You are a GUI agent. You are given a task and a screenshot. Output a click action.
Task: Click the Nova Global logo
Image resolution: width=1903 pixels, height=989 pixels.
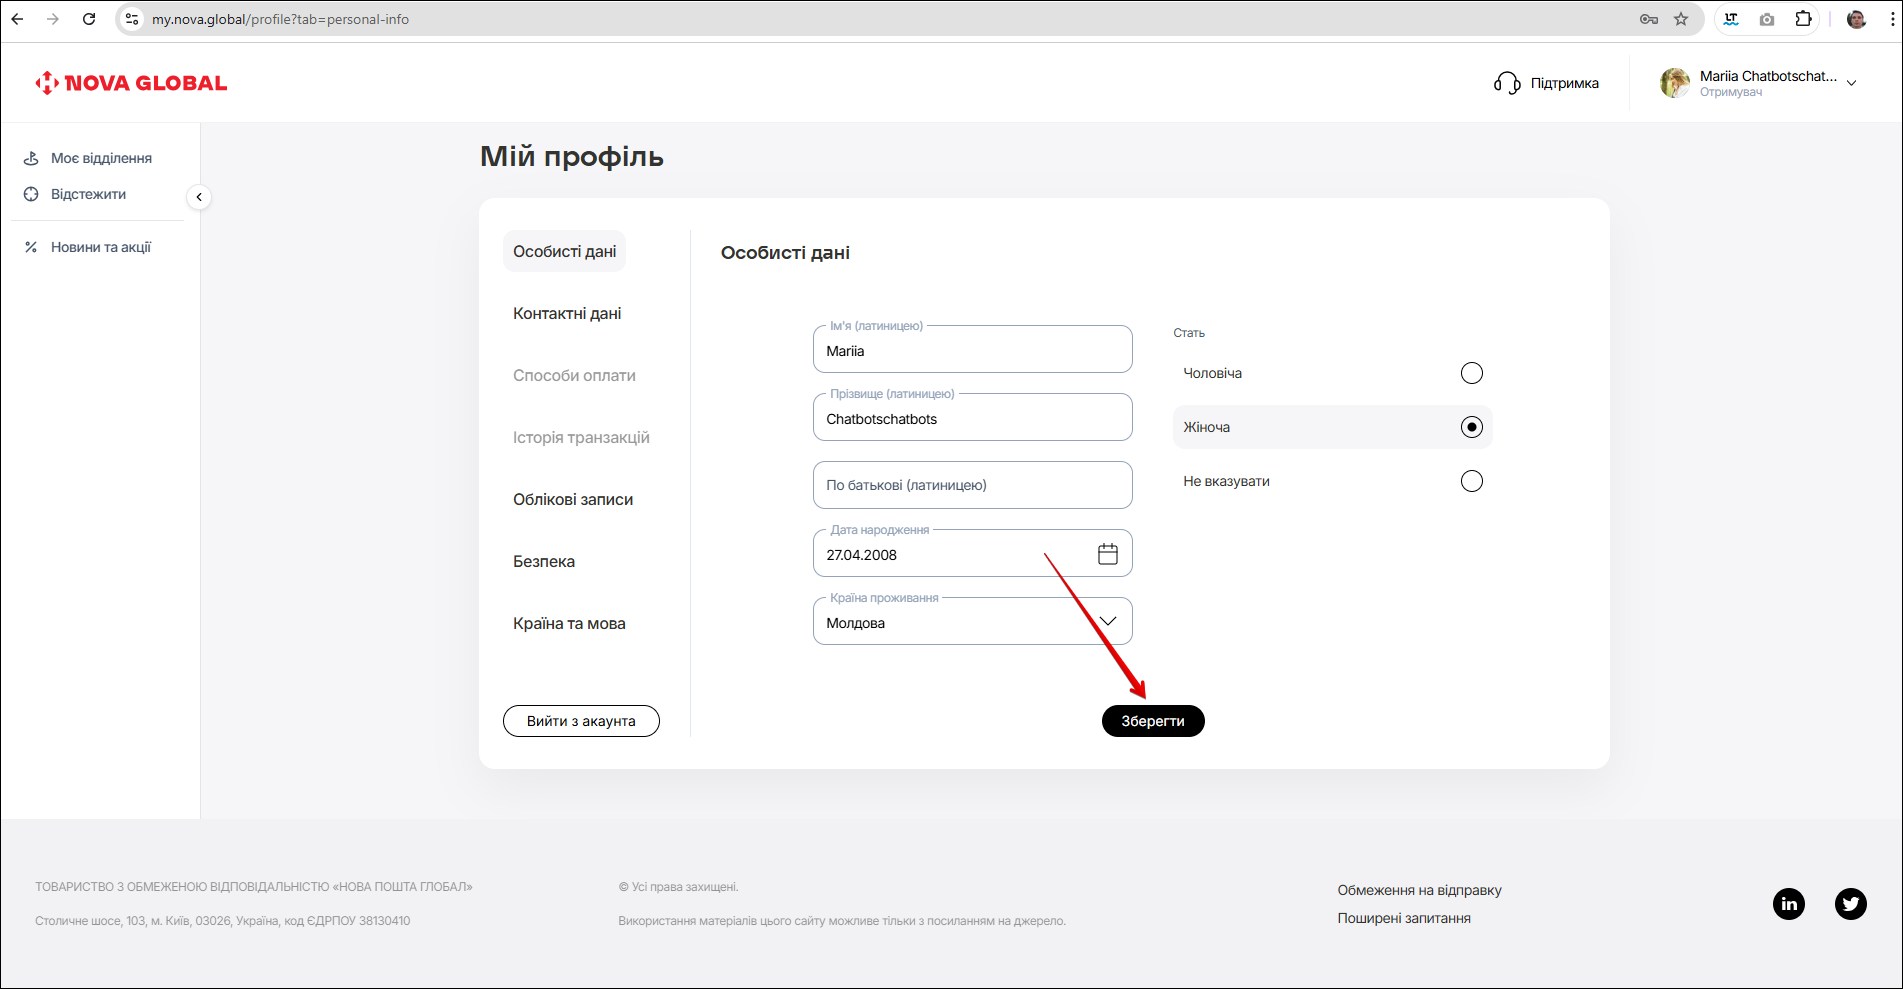tap(131, 83)
